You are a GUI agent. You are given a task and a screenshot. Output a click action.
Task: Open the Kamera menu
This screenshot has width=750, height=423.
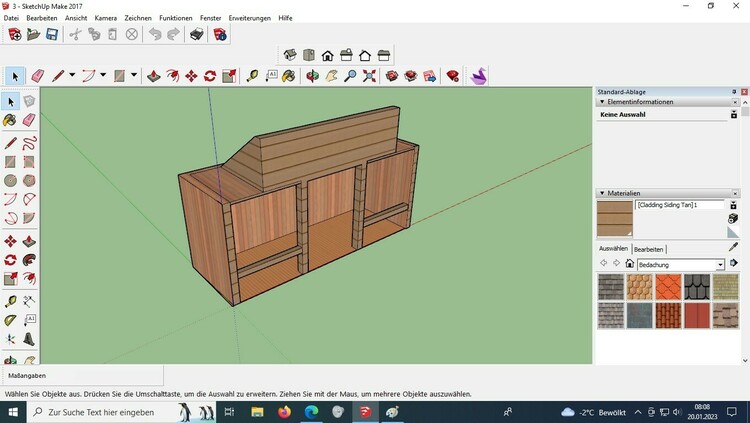coord(105,18)
